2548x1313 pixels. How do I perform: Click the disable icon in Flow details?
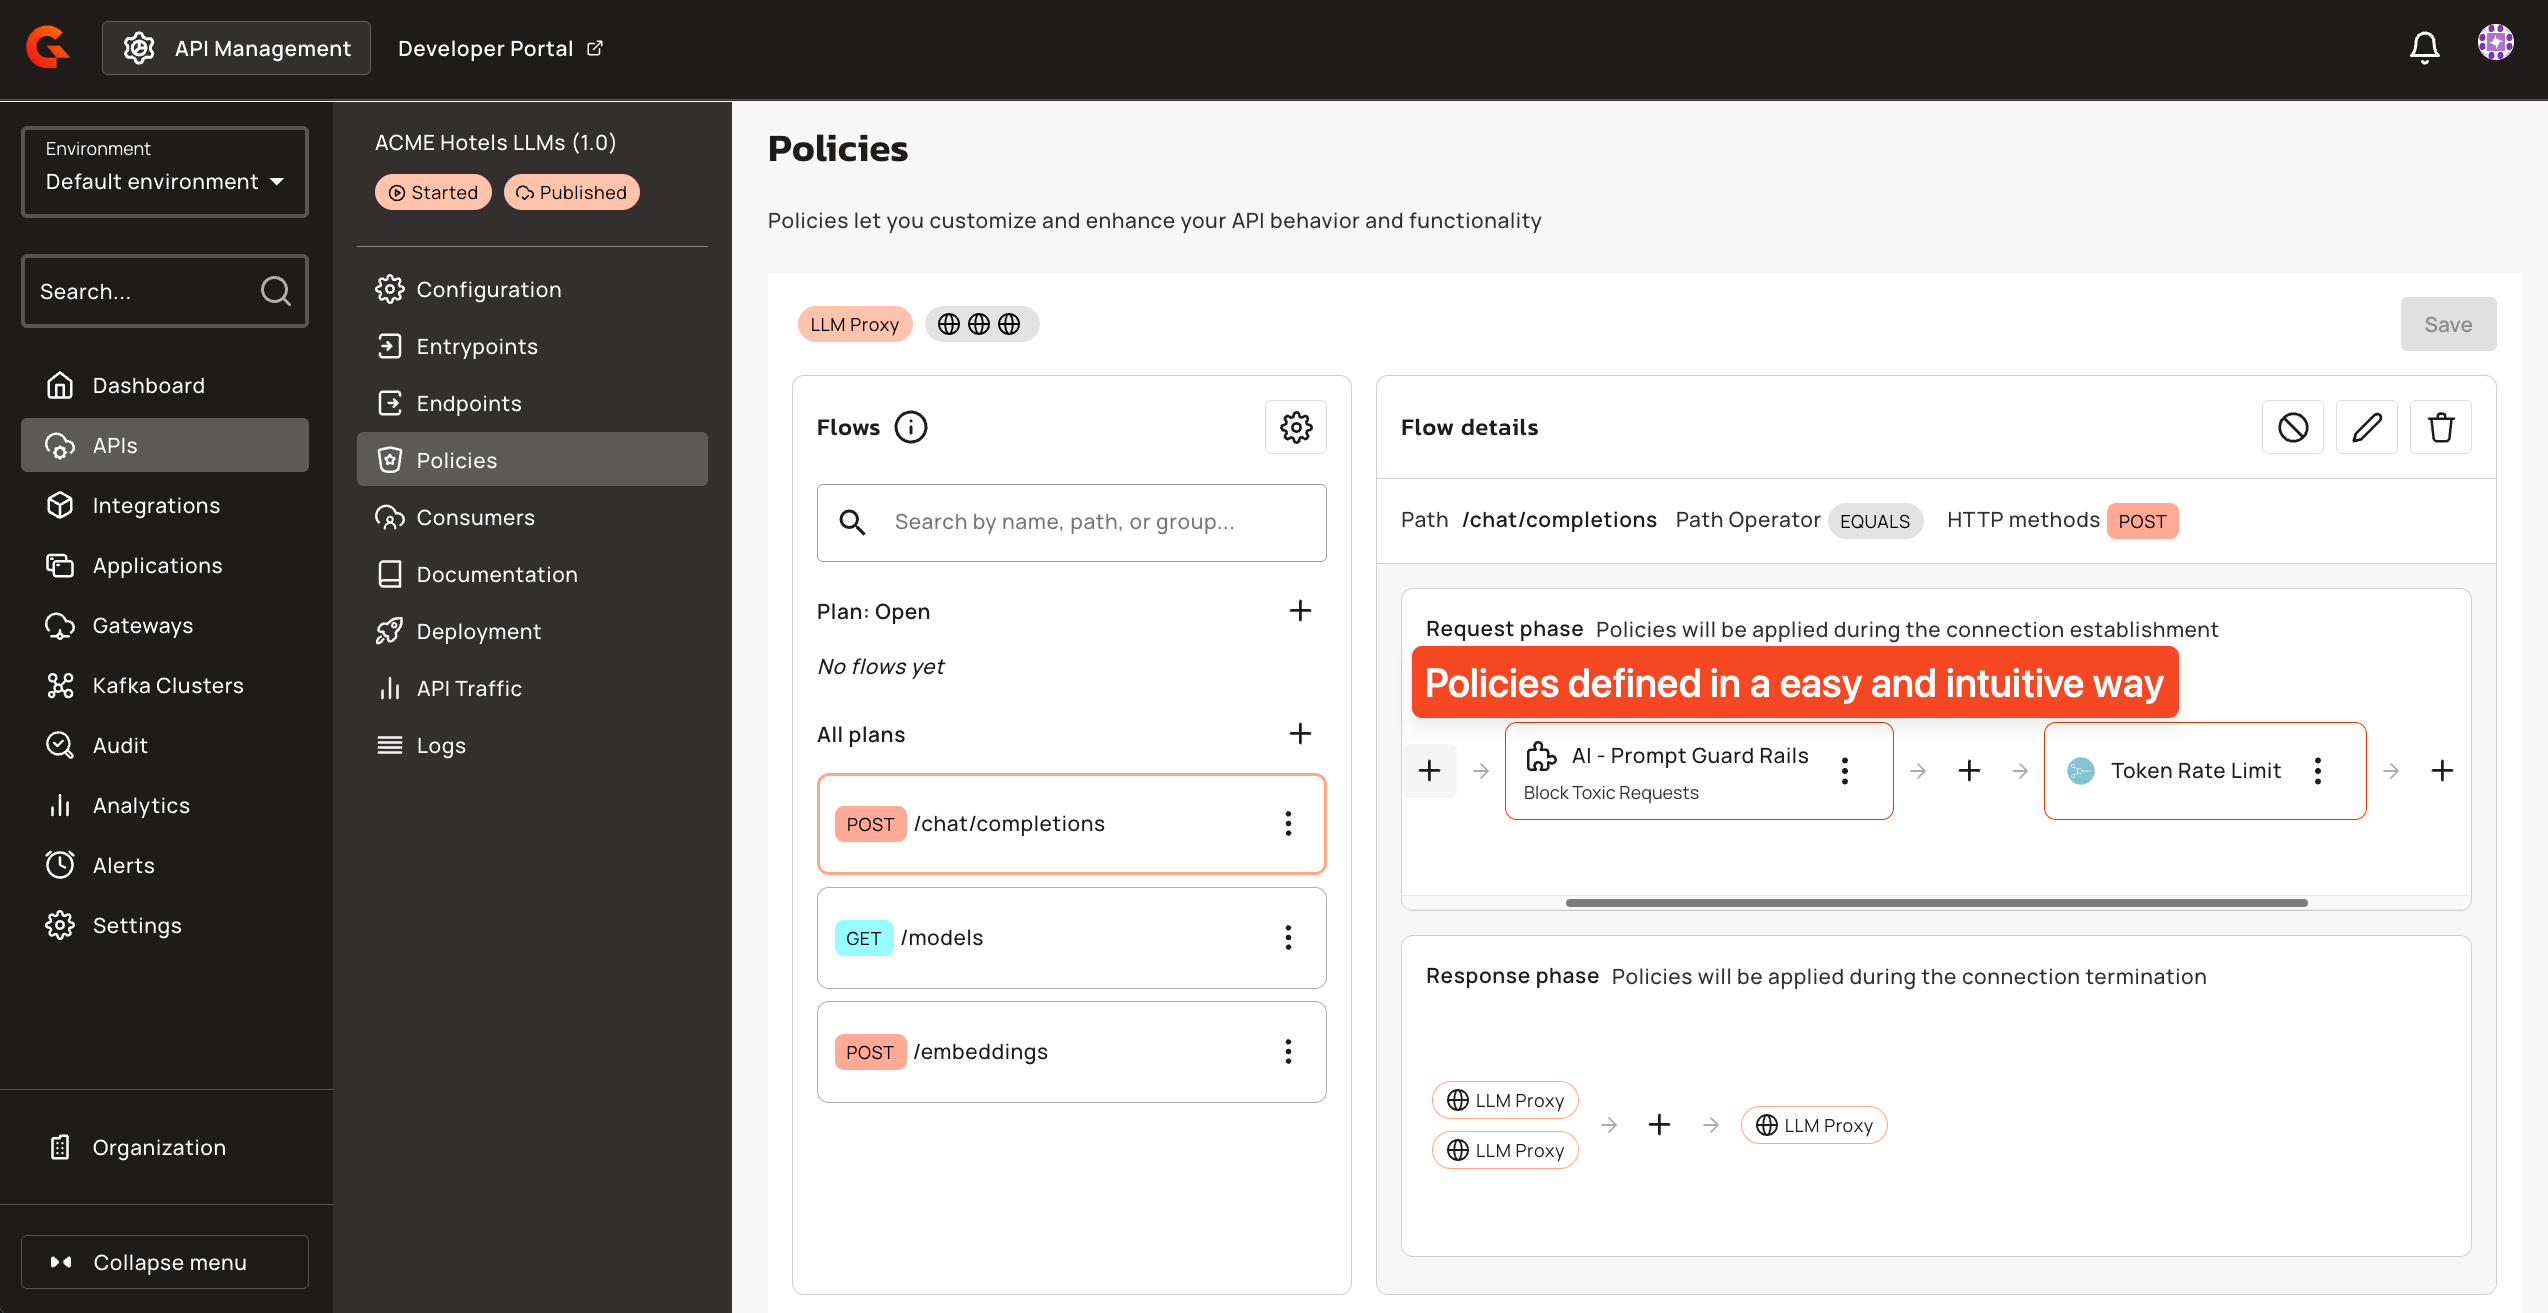2292,427
